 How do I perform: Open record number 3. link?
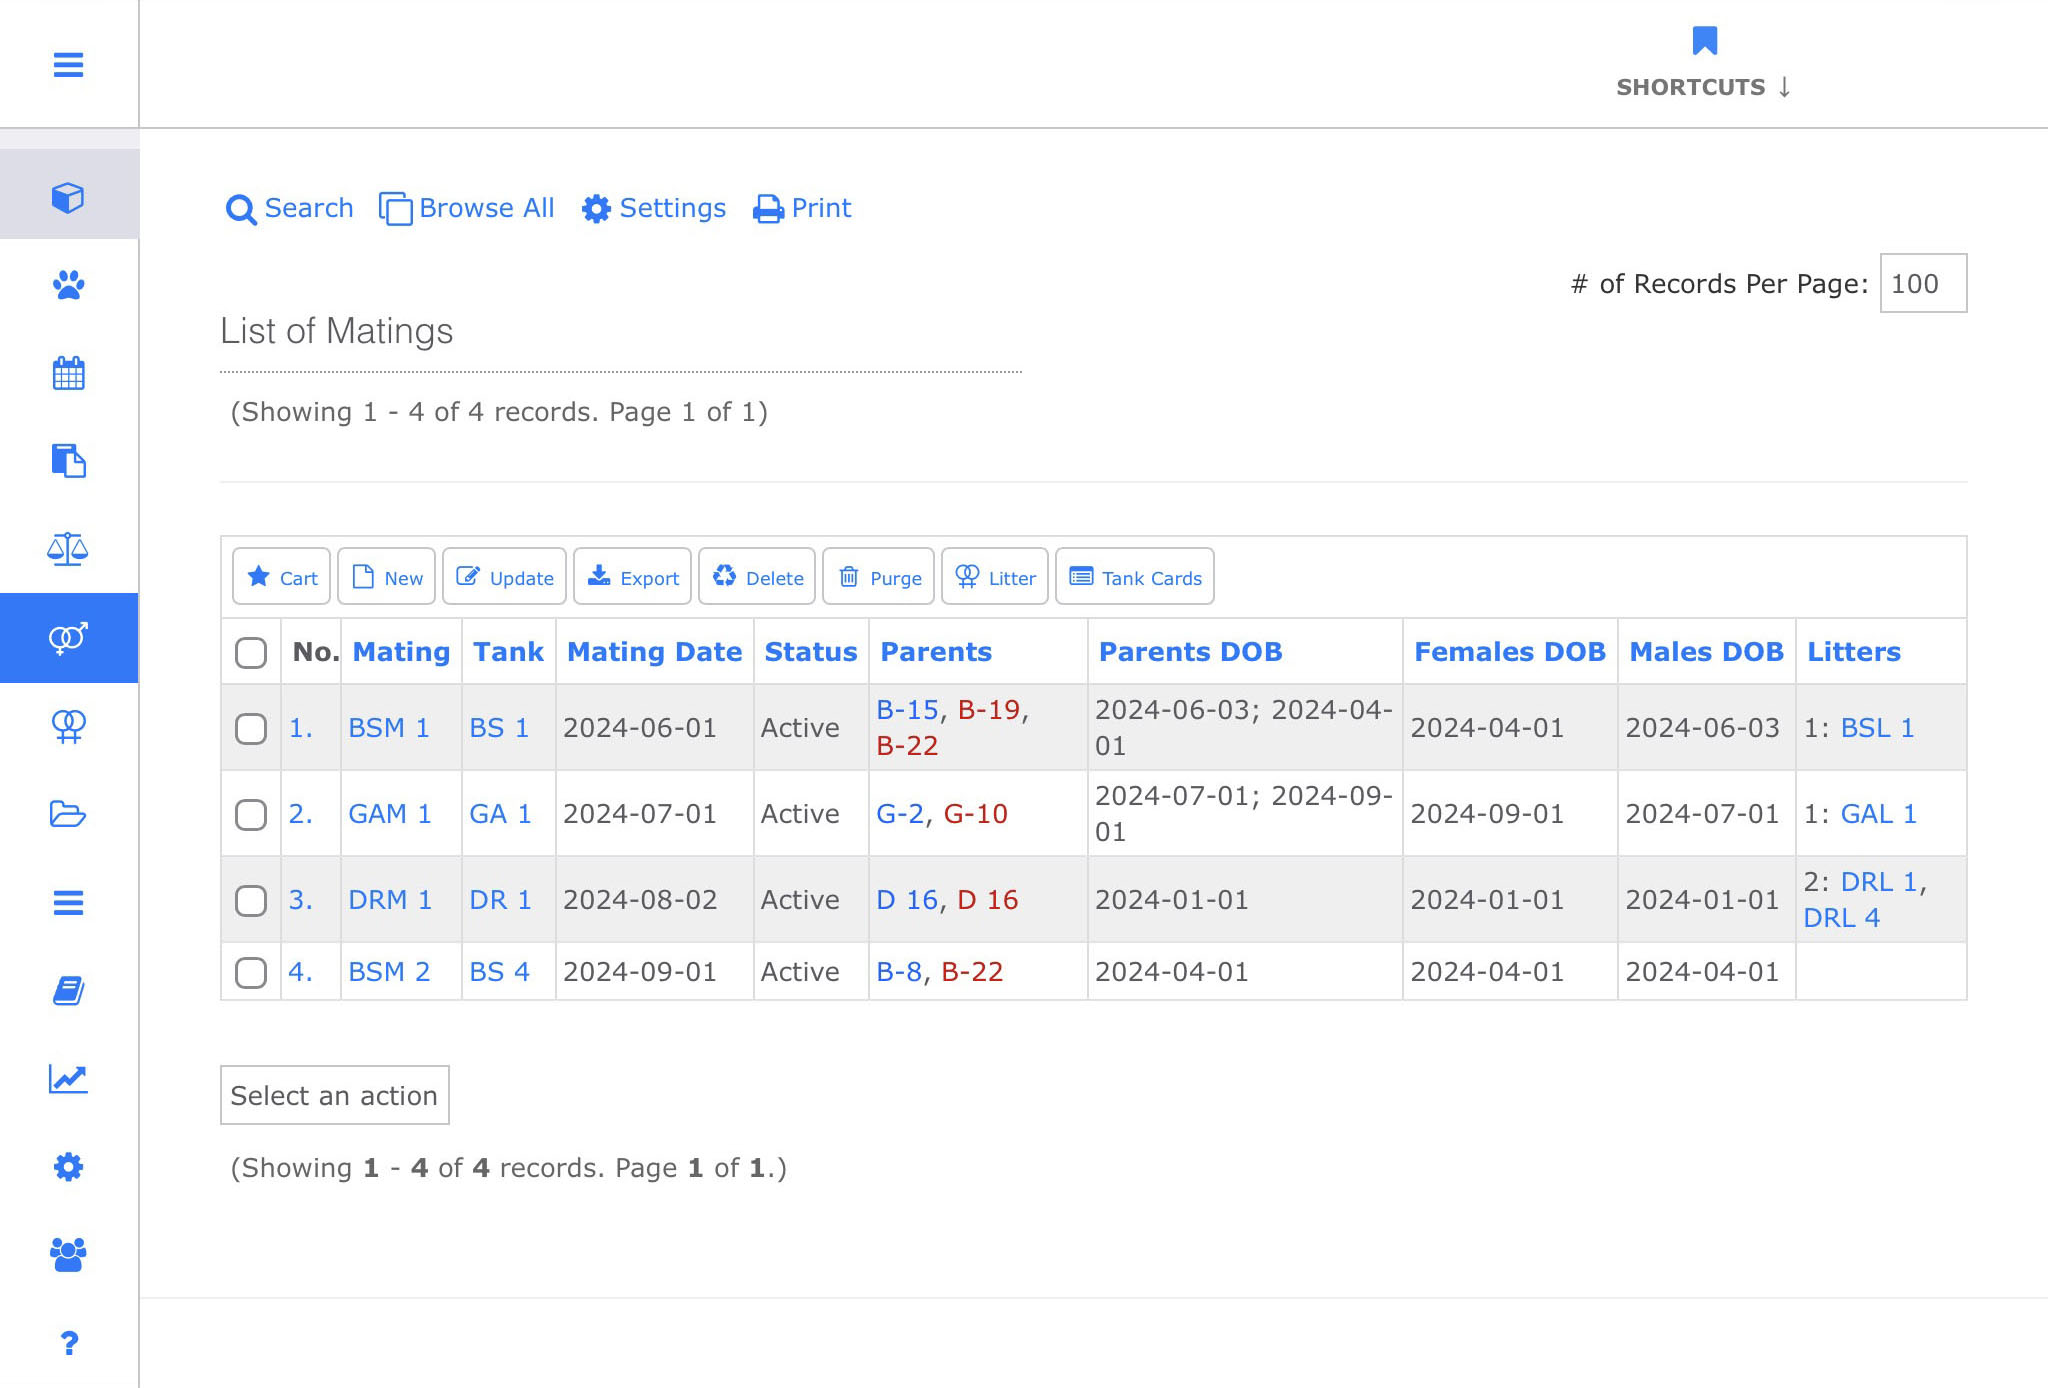(301, 900)
